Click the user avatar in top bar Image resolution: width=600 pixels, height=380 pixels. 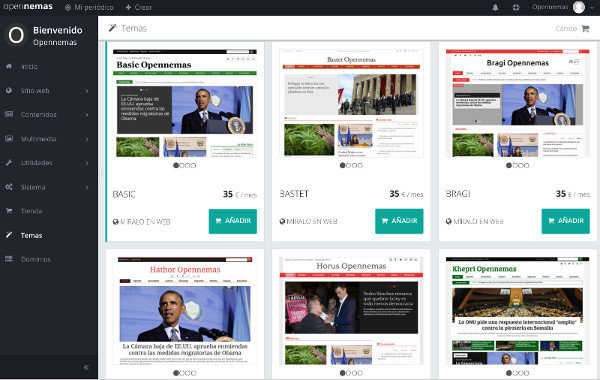click(x=579, y=7)
